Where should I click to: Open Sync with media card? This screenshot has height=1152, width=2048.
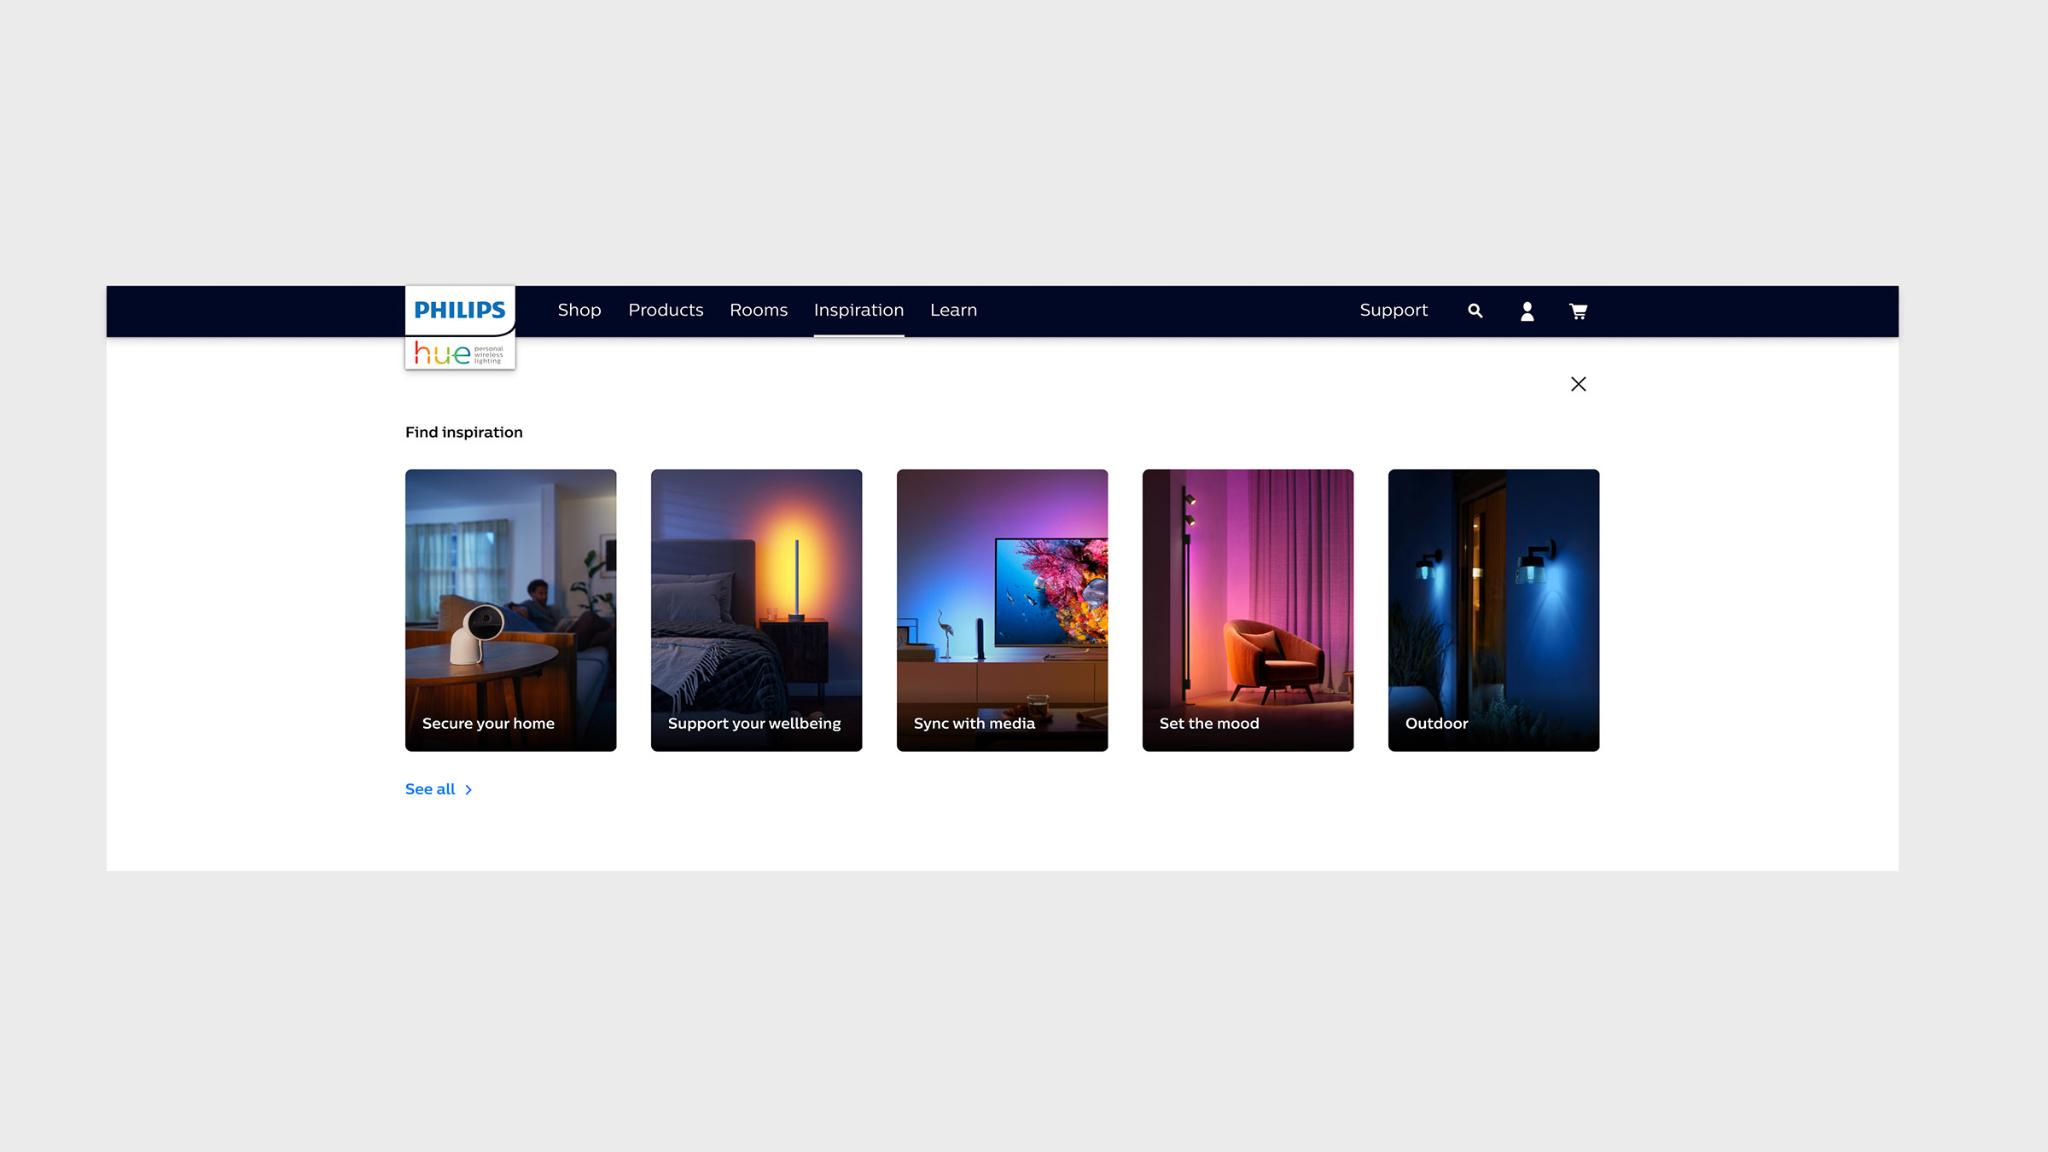(x=1002, y=610)
